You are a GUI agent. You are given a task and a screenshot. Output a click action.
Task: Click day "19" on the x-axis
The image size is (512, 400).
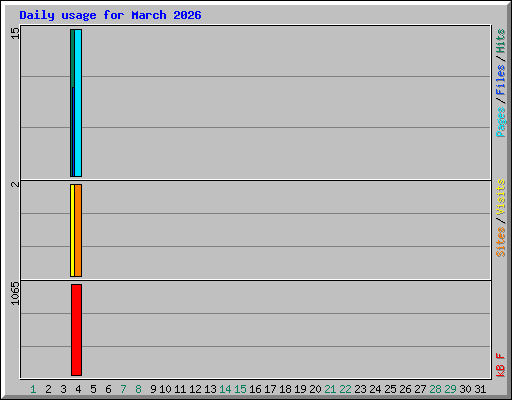pos(300,389)
